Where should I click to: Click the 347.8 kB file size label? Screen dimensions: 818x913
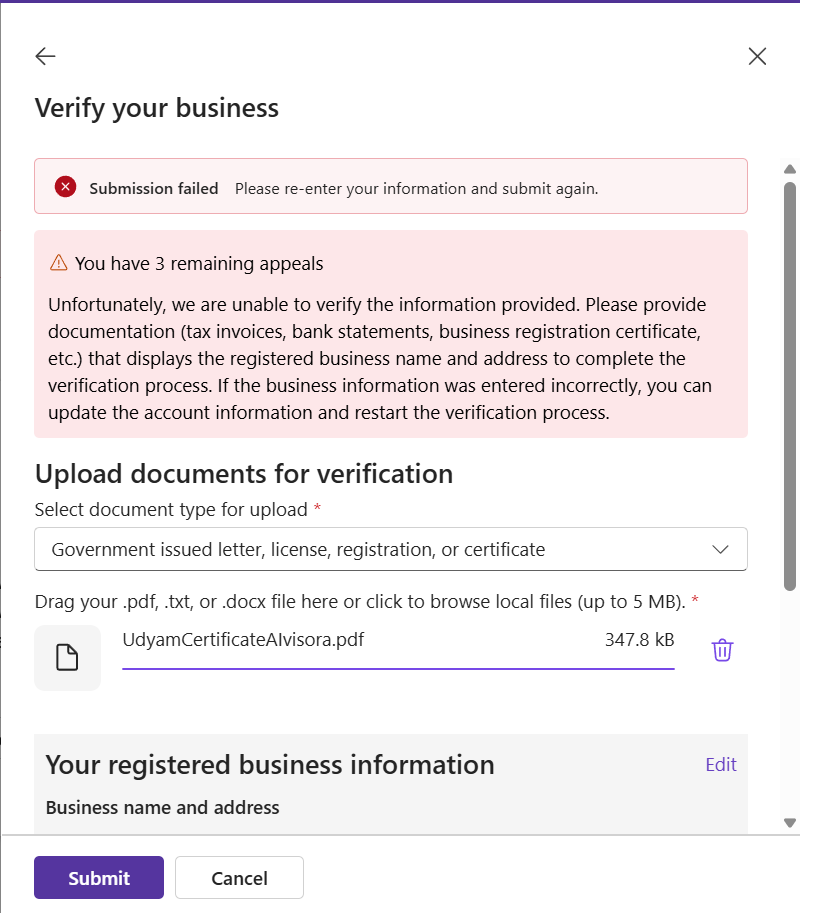[639, 639]
